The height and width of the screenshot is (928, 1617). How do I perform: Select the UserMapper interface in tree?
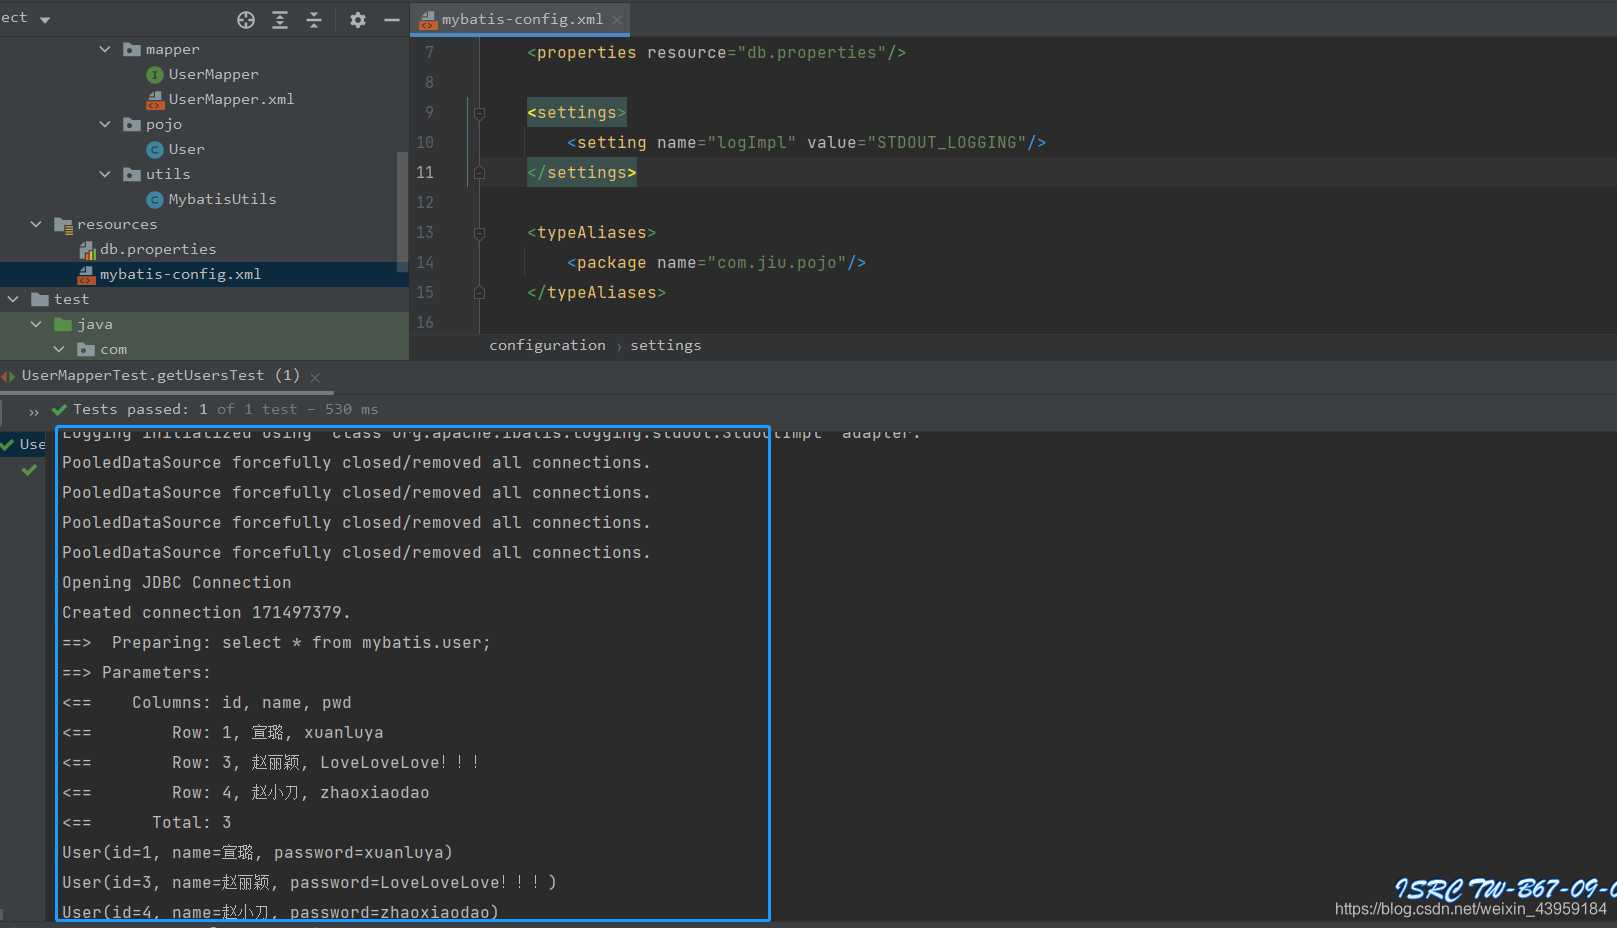click(x=213, y=74)
